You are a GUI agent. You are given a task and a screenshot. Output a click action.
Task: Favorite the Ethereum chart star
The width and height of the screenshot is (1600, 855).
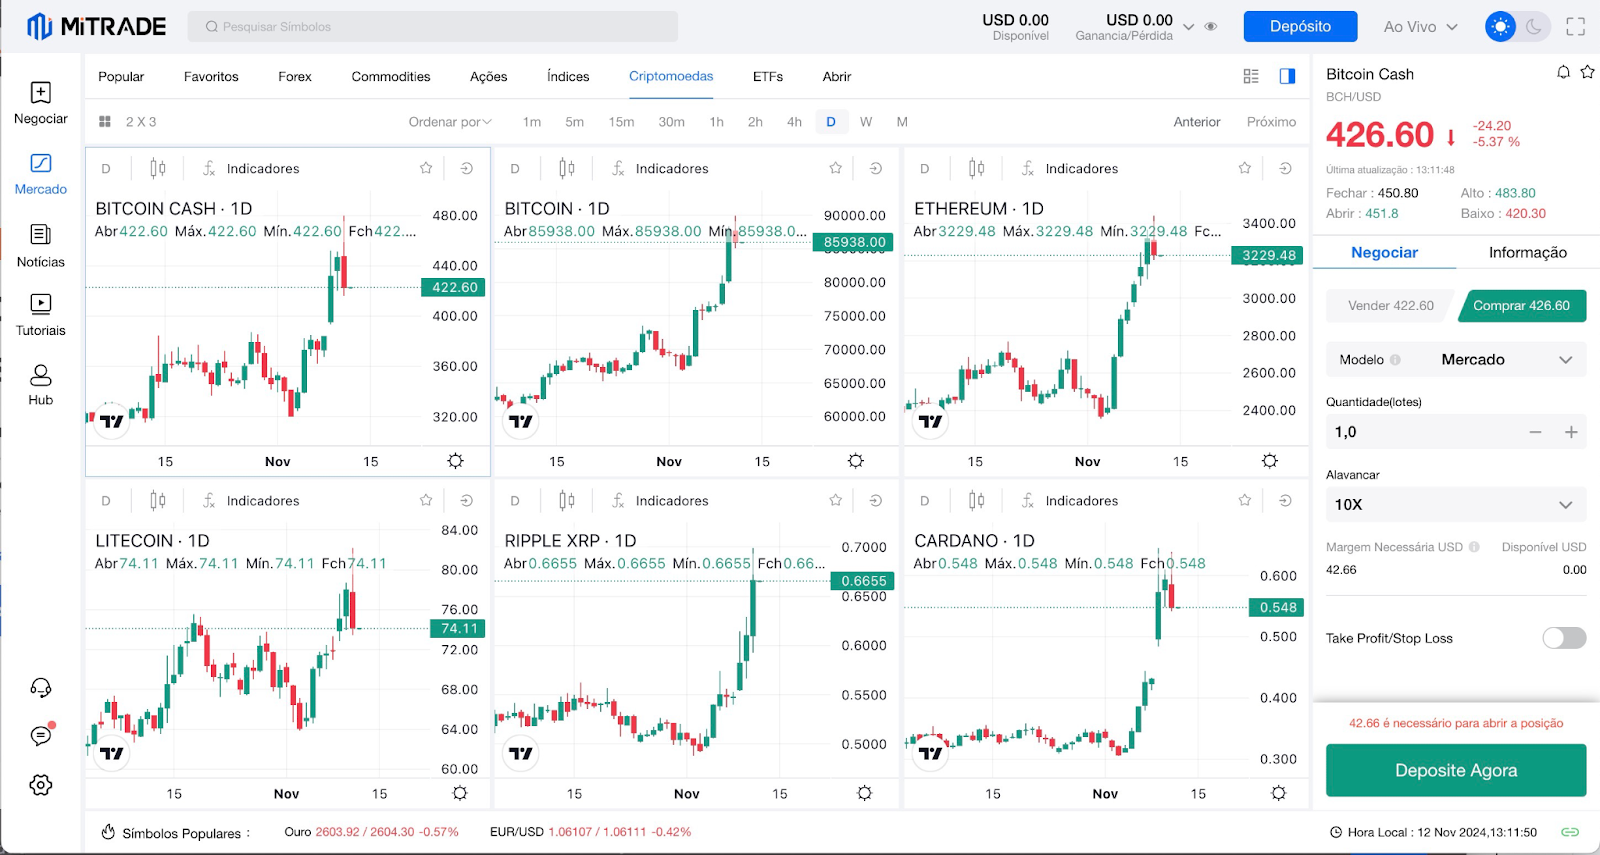point(1245,168)
